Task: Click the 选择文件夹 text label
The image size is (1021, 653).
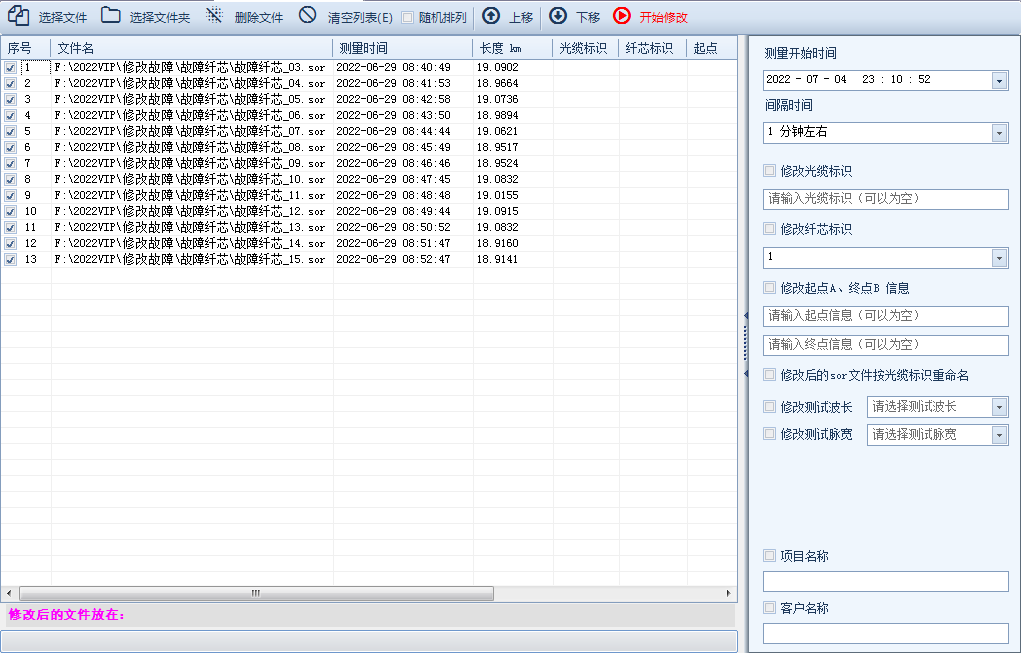Action: pos(160,17)
